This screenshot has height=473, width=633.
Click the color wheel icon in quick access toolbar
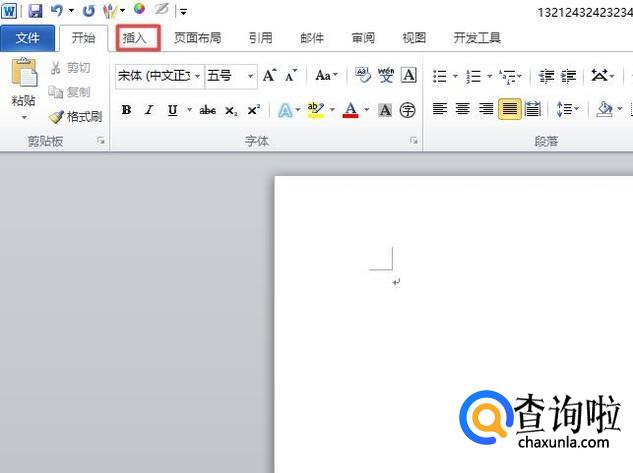pyautogui.click(x=139, y=9)
